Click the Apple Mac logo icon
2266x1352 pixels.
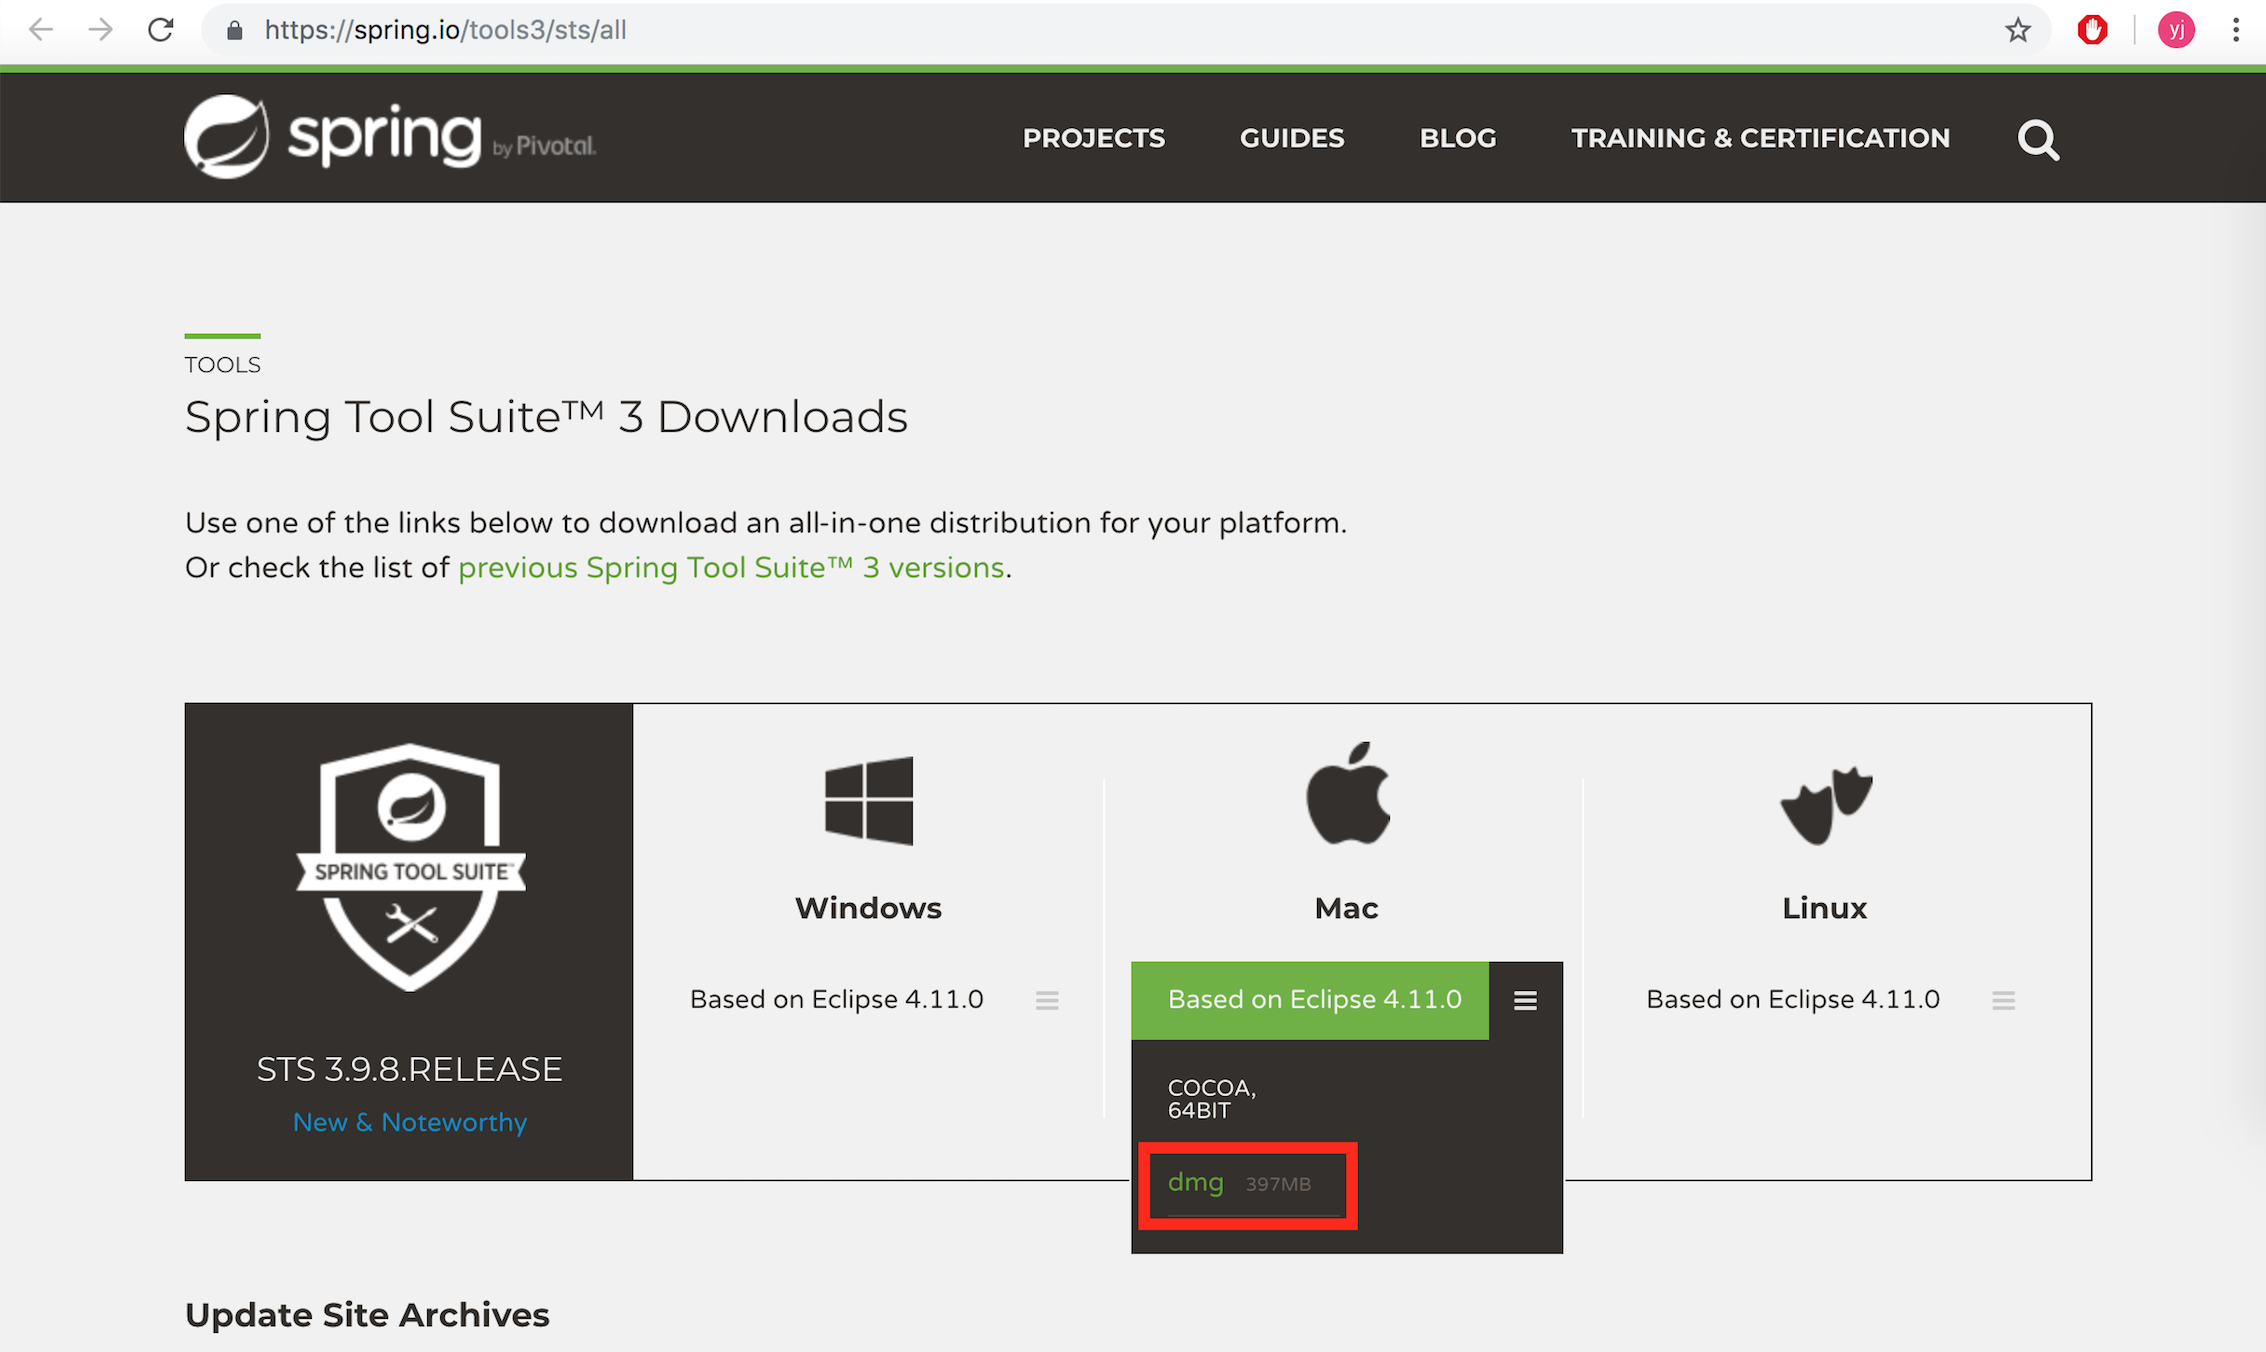click(x=1347, y=794)
